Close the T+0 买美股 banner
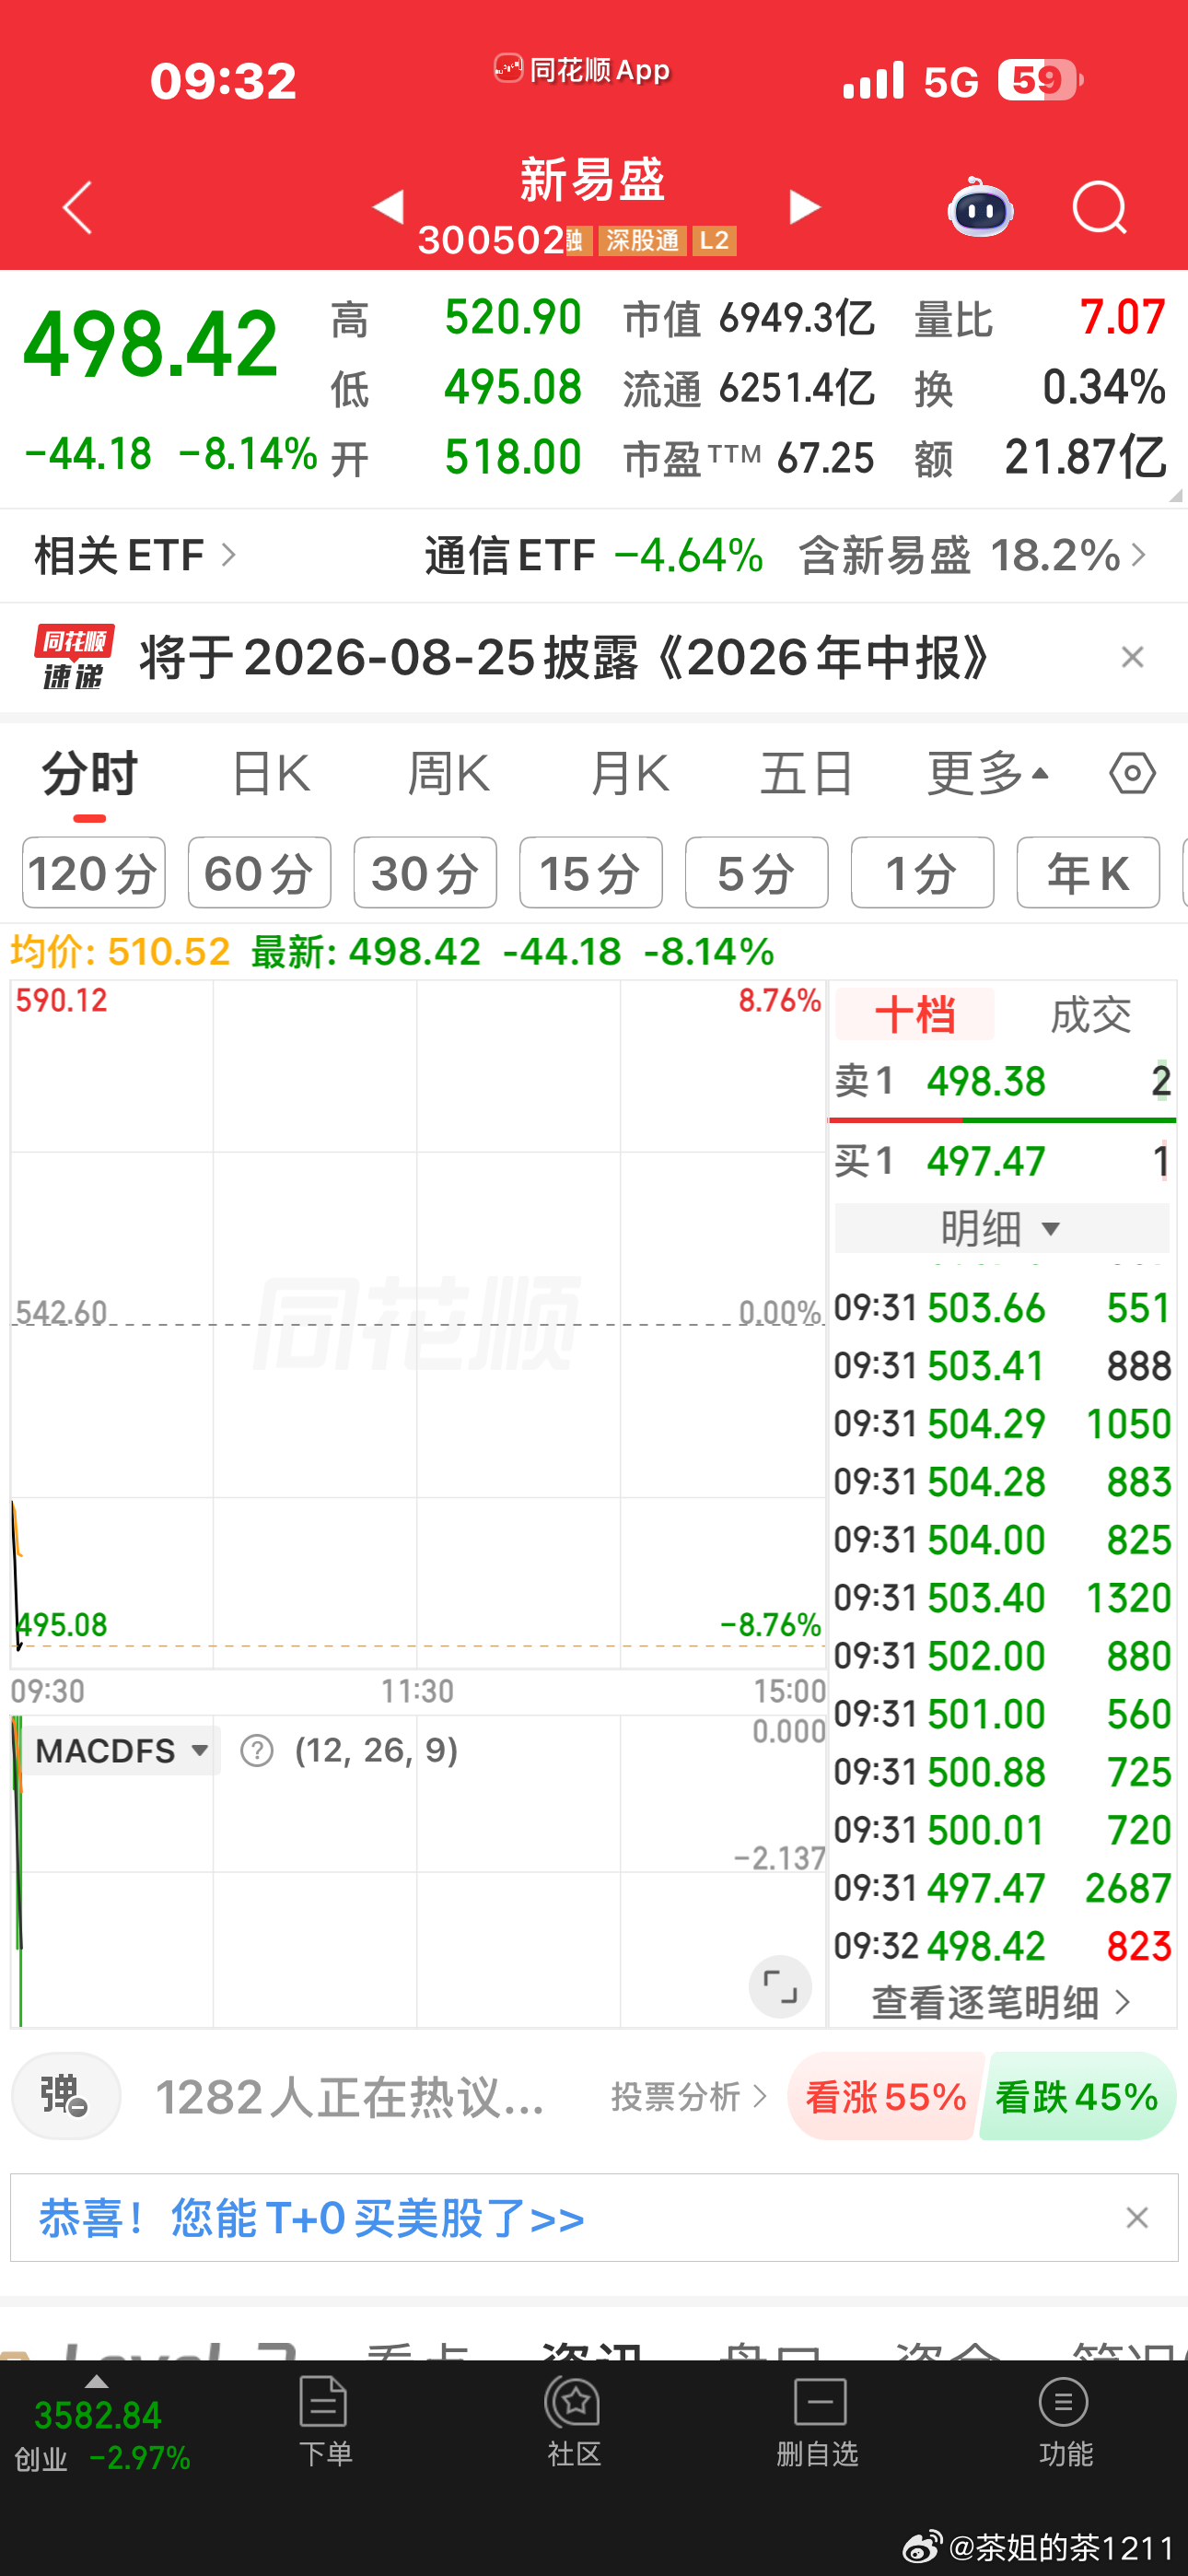This screenshot has width=1188, height=2576. (1137, 2218)
